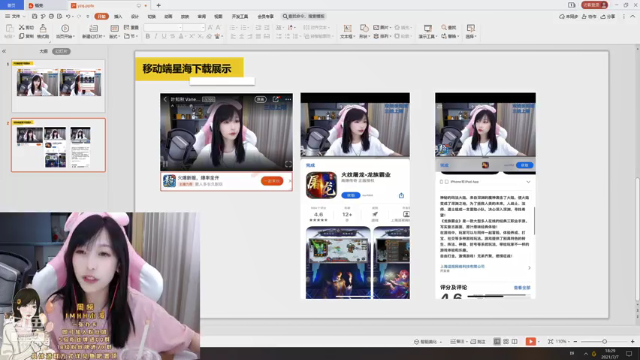
Task: Click the Undo arrow
Action: coord(68,16)
